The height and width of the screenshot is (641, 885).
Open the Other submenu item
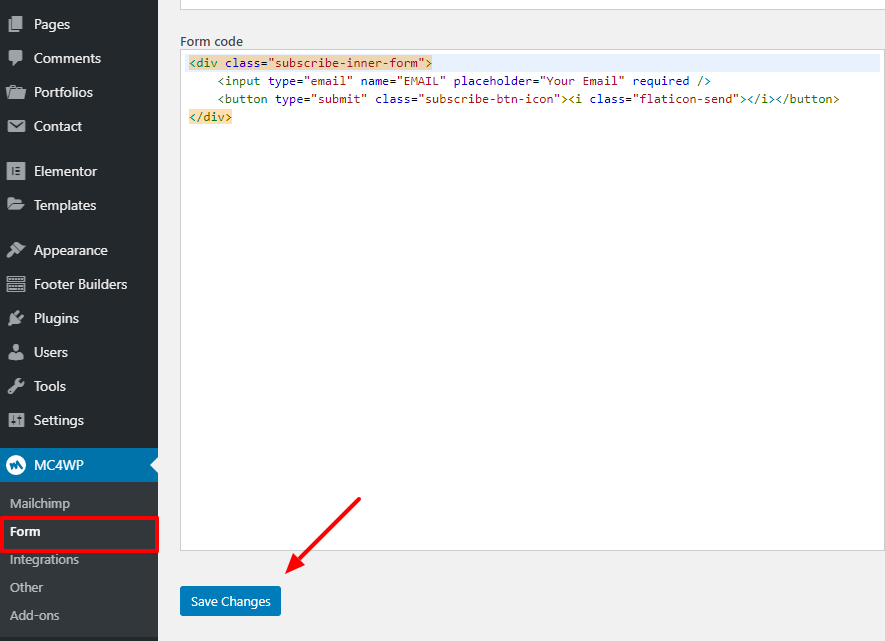27,587
